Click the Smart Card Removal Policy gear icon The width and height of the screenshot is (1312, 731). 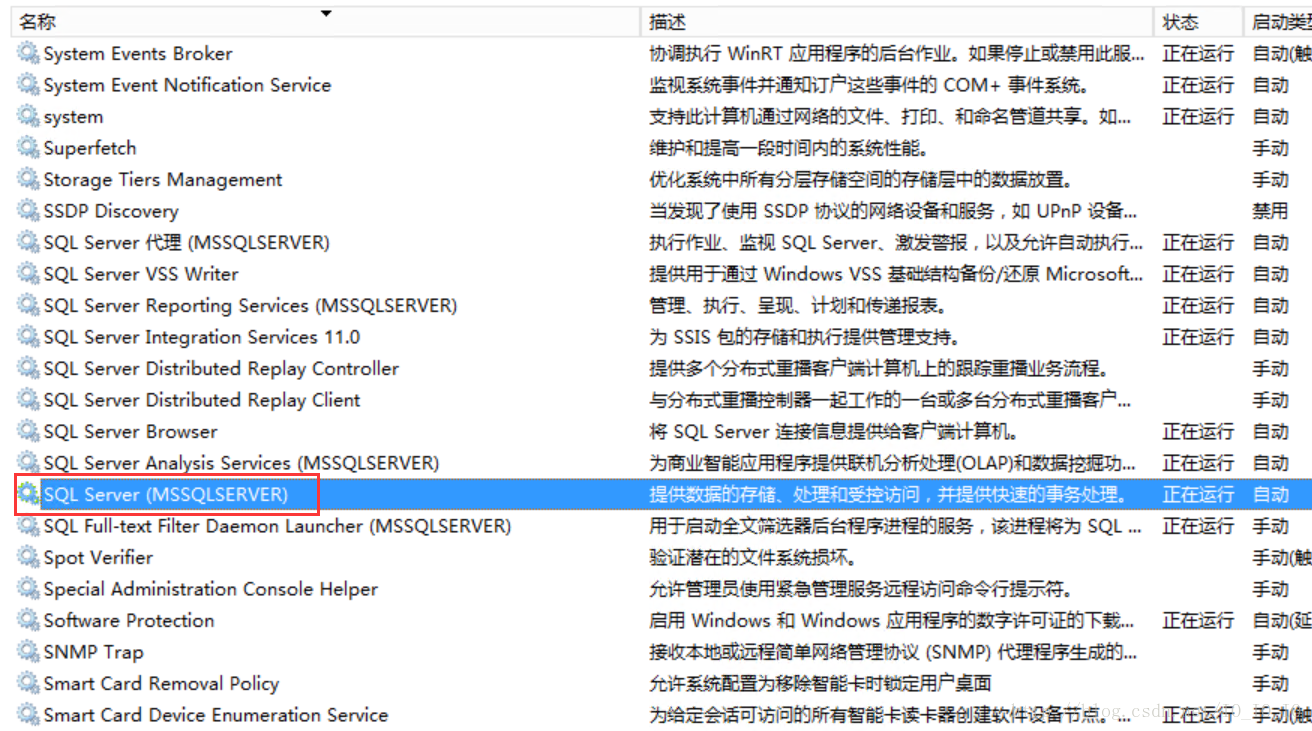pyautogui.click(x=28, y=683)
